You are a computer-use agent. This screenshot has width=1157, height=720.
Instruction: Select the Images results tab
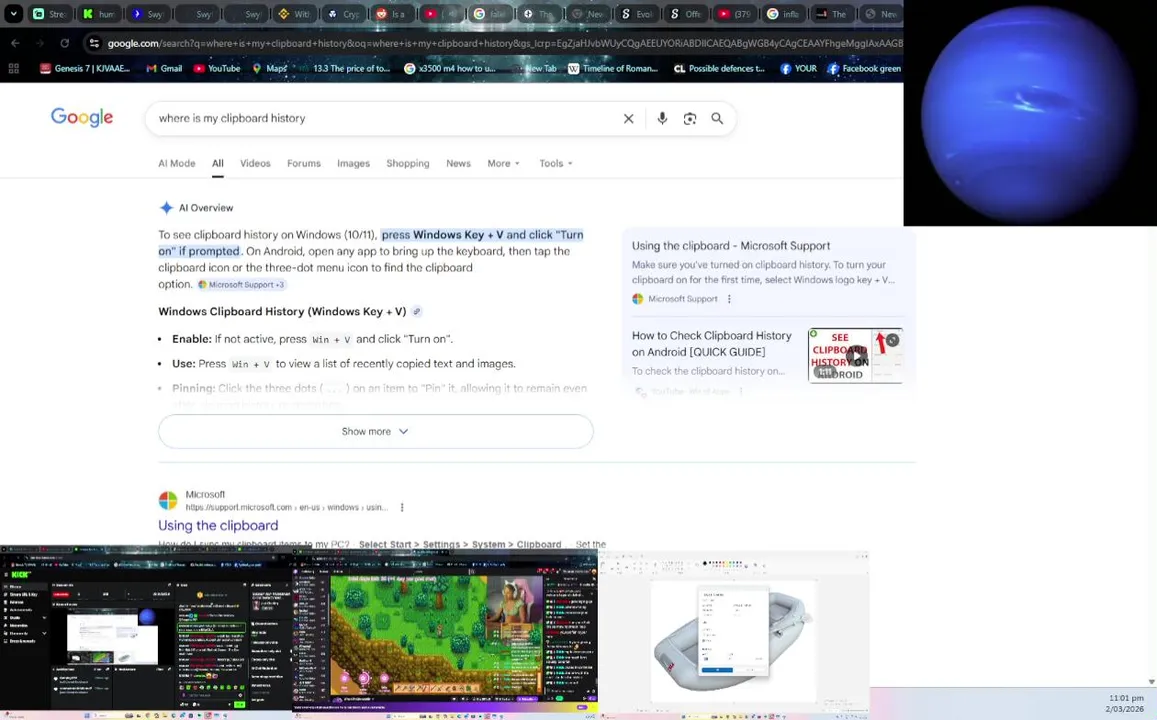pyautogui.click(x=353, y=164)
